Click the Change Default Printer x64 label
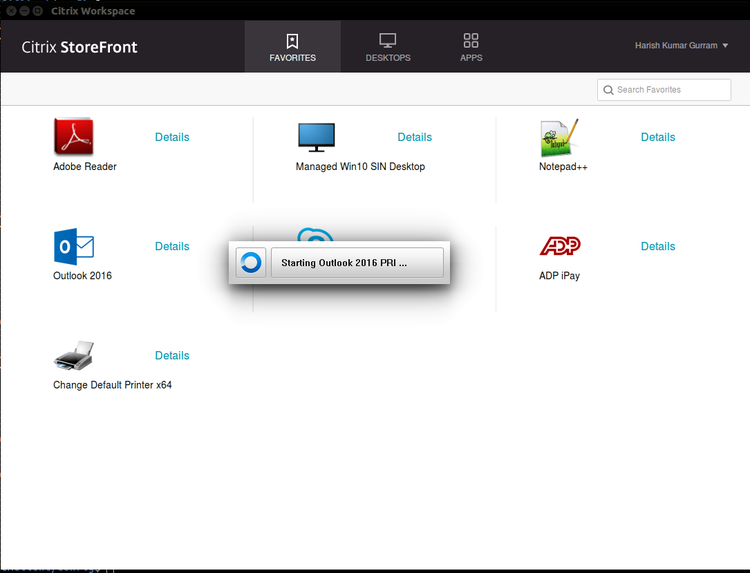 [x=112, y=385]
